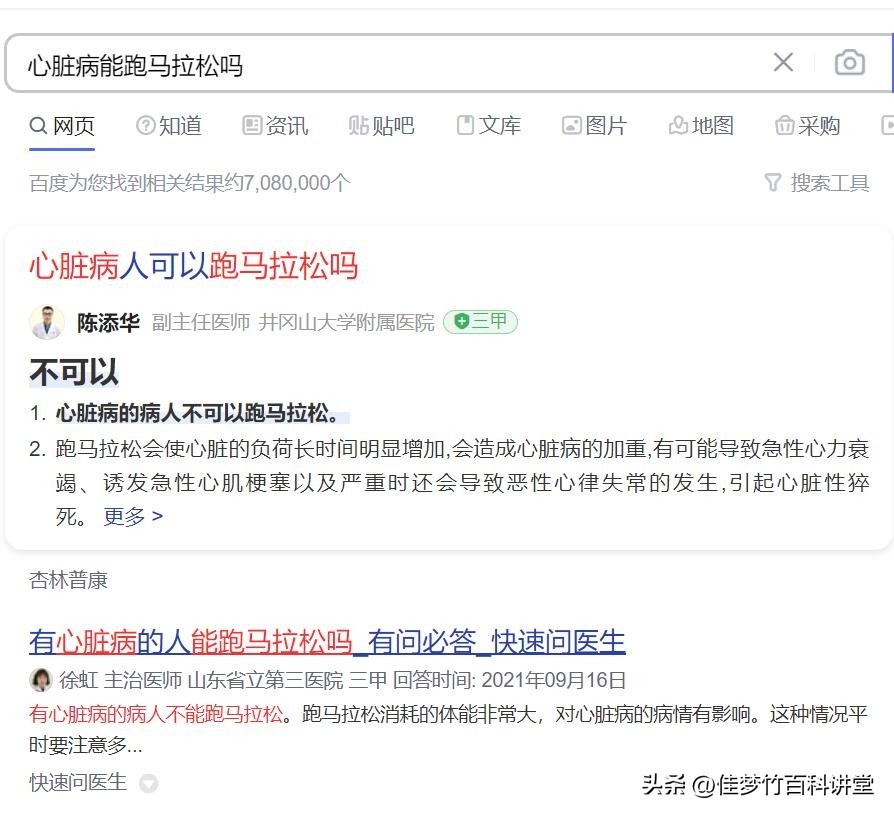
Task: Click the 三甲 hospital badge
Action: [480, 322]
